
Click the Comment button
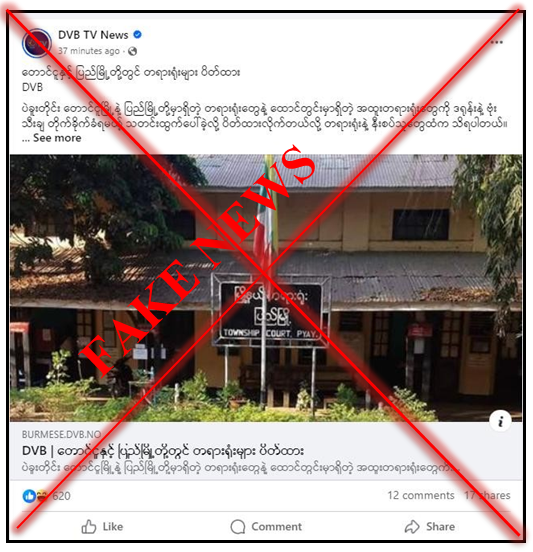[x=266, y=527]
